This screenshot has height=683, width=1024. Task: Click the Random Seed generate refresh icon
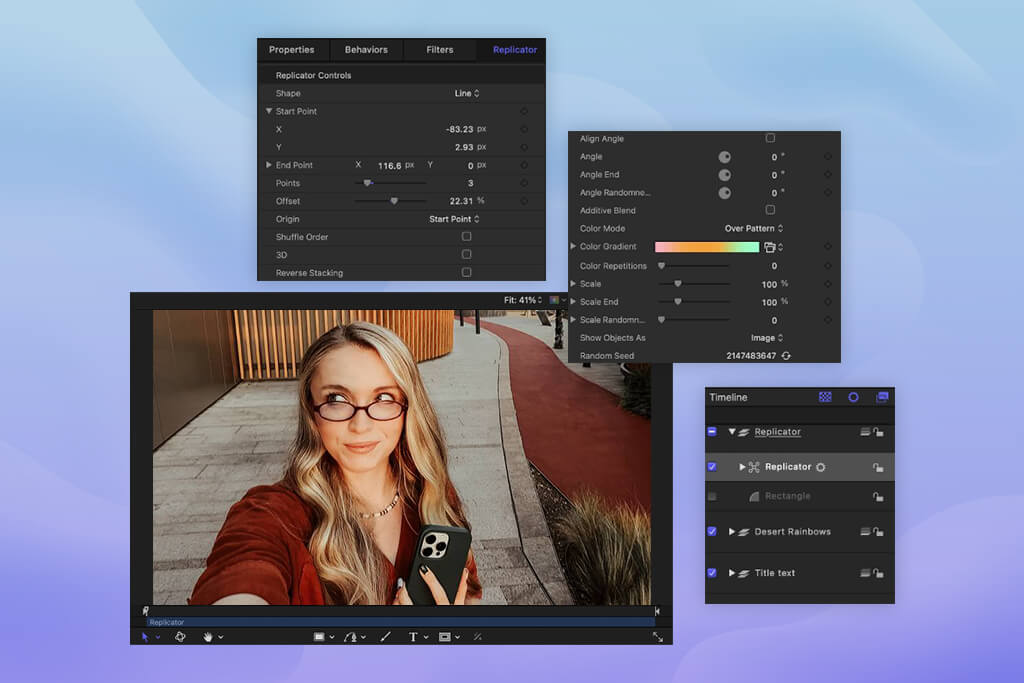(x=786, y=356)
